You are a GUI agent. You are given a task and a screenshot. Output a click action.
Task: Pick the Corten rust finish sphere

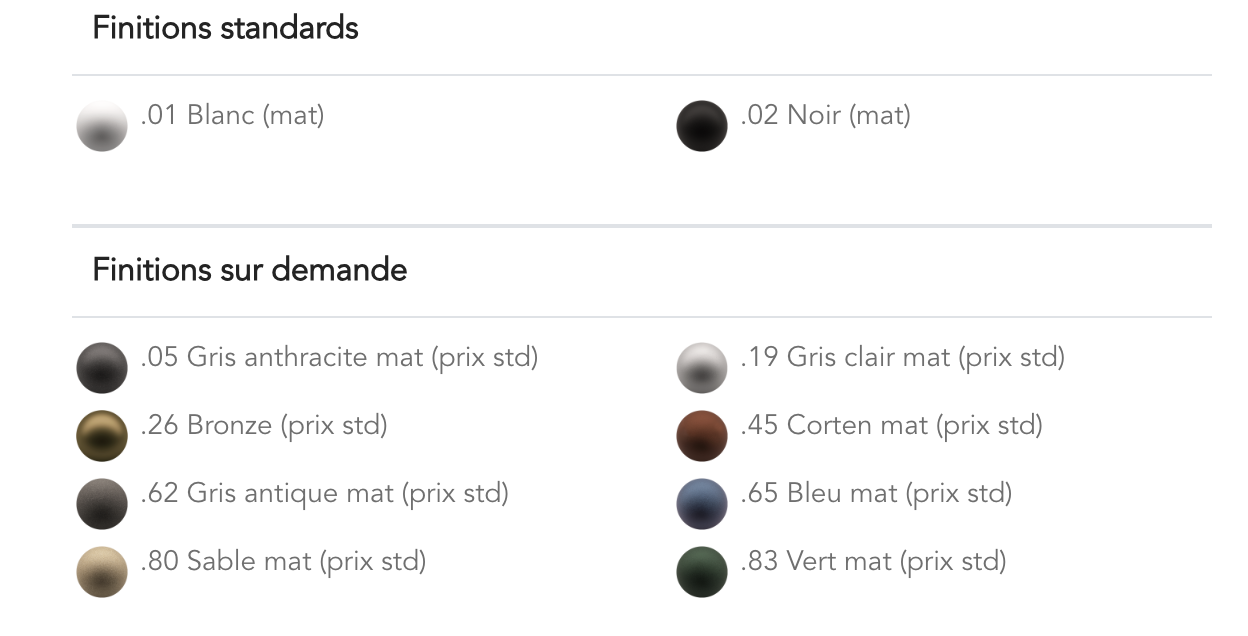click(x=702, y=436)
